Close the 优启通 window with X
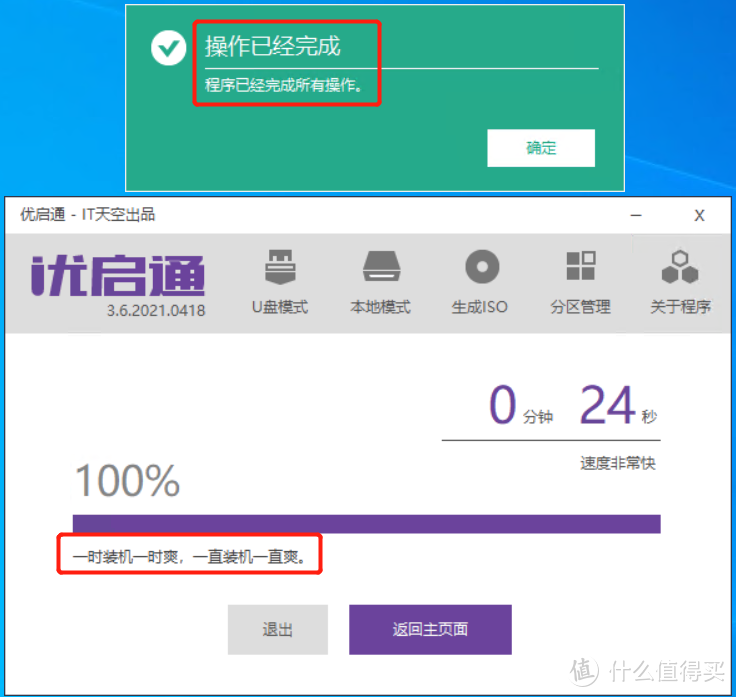Image resolution: width=736 pixels, height=697 pixels. tap(699, 215)
